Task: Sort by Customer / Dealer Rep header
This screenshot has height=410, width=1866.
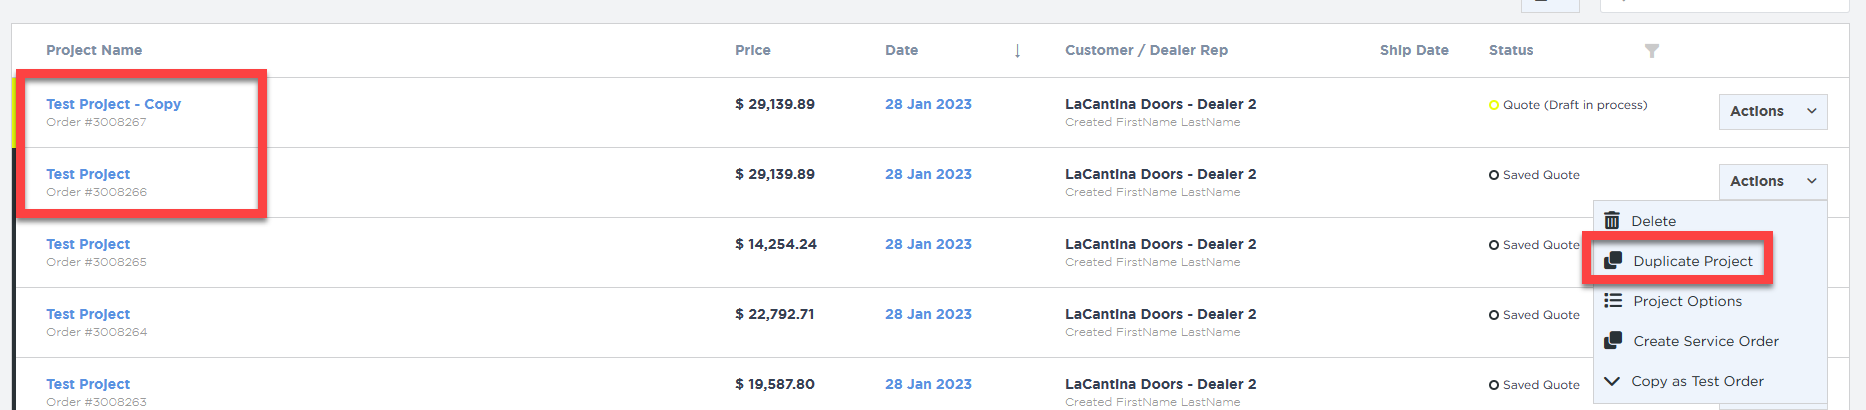Action: pyautogui.click(x=1146, y=50)
